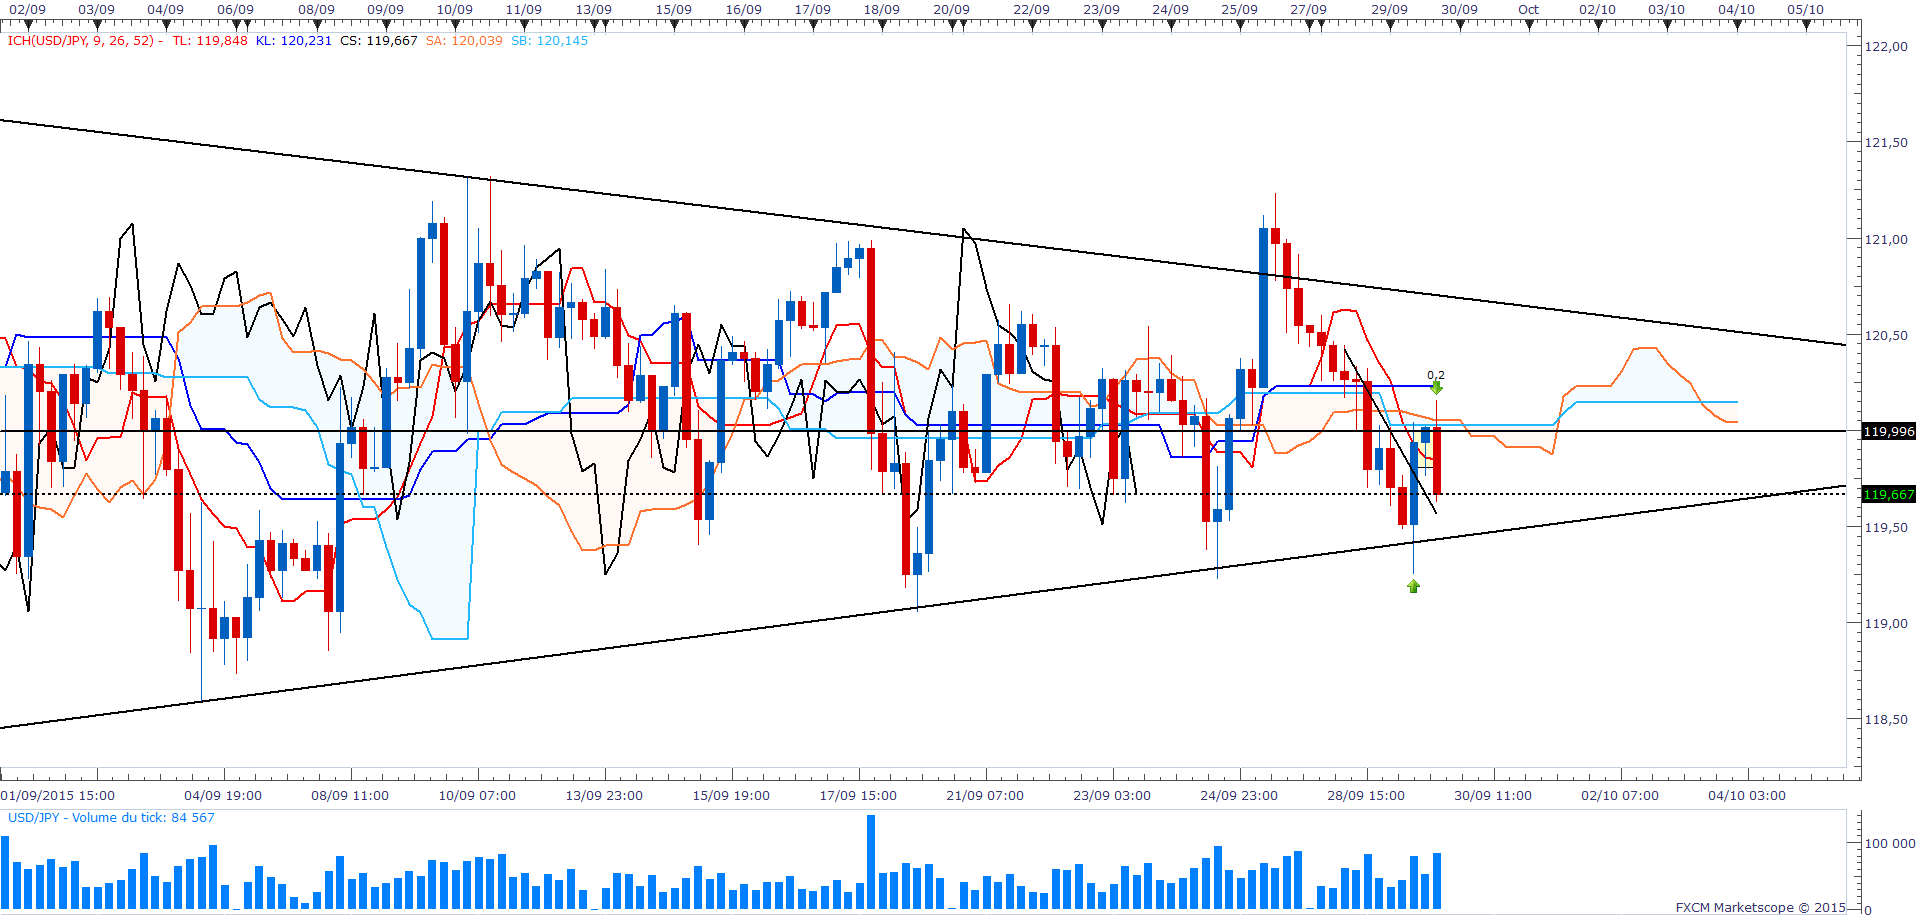
Task: Click the 118,50 price axis label
Action: click(x=1887, y=720)
